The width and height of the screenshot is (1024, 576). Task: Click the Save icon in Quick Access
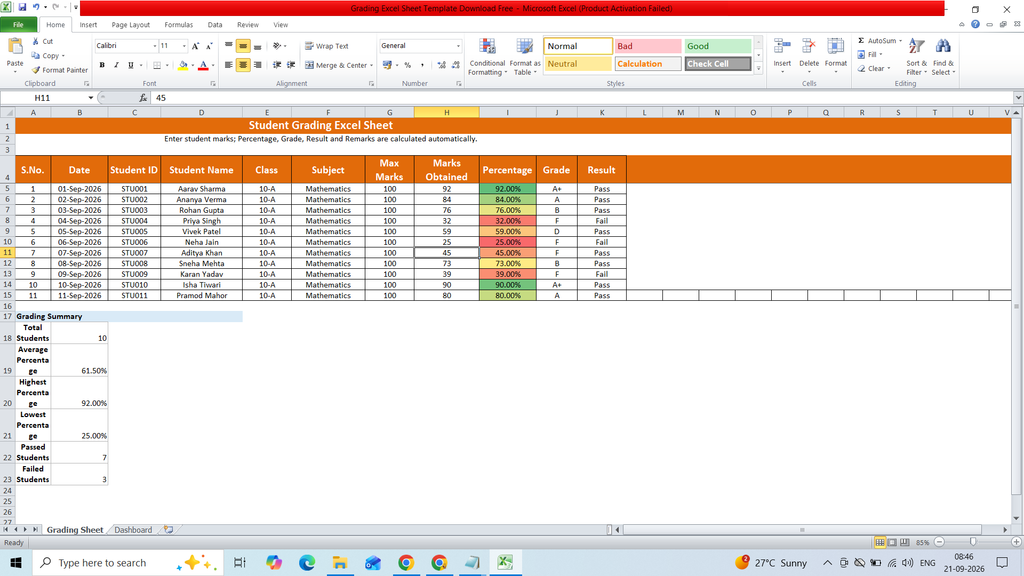point(22,7)
